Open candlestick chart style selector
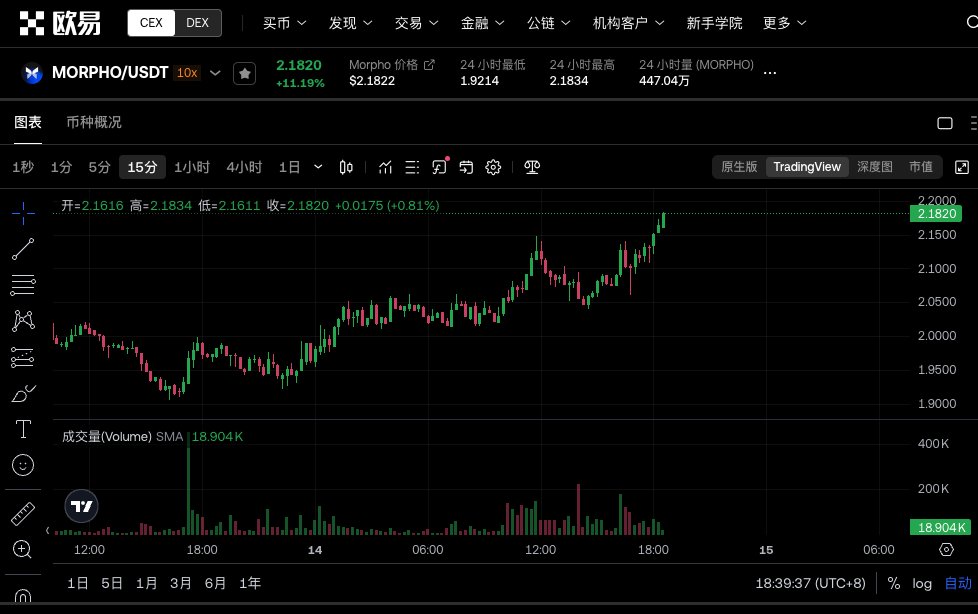978x614 pixels. tap(346, 167)
